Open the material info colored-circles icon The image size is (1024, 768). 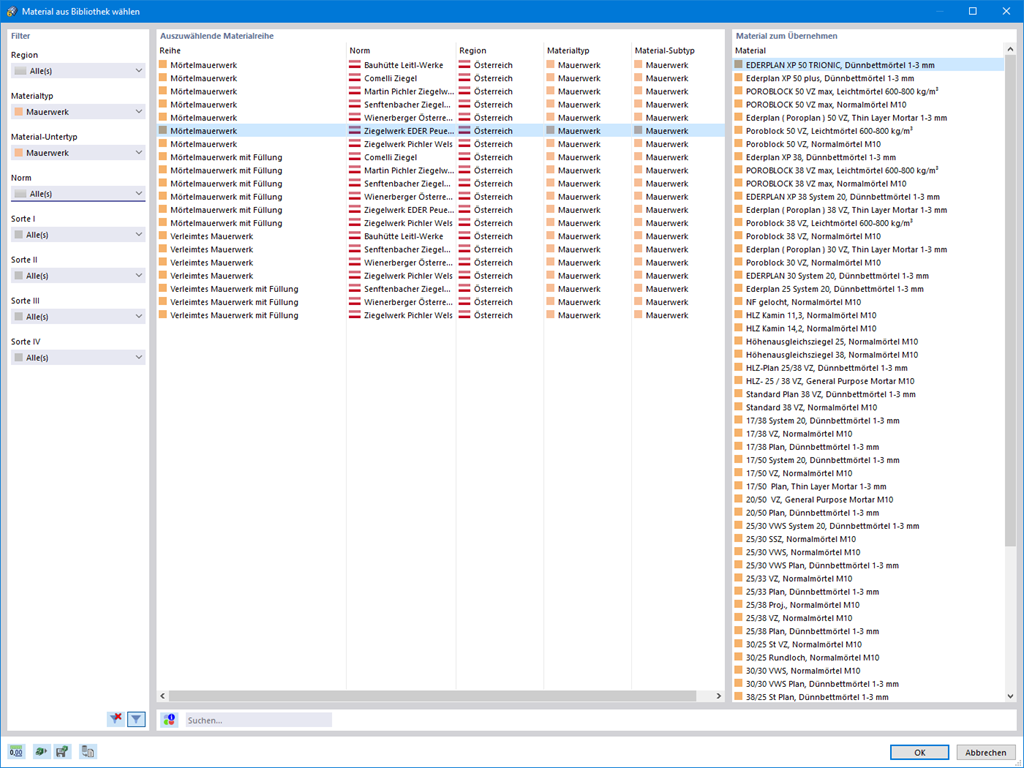tap(169, 720)
